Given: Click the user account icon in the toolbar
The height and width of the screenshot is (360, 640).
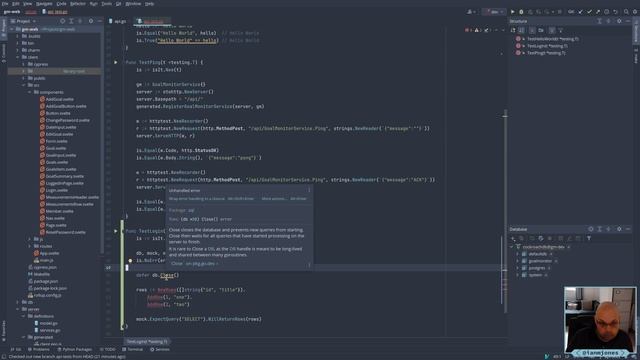Looking at the screenshot, I should point(470,12).
